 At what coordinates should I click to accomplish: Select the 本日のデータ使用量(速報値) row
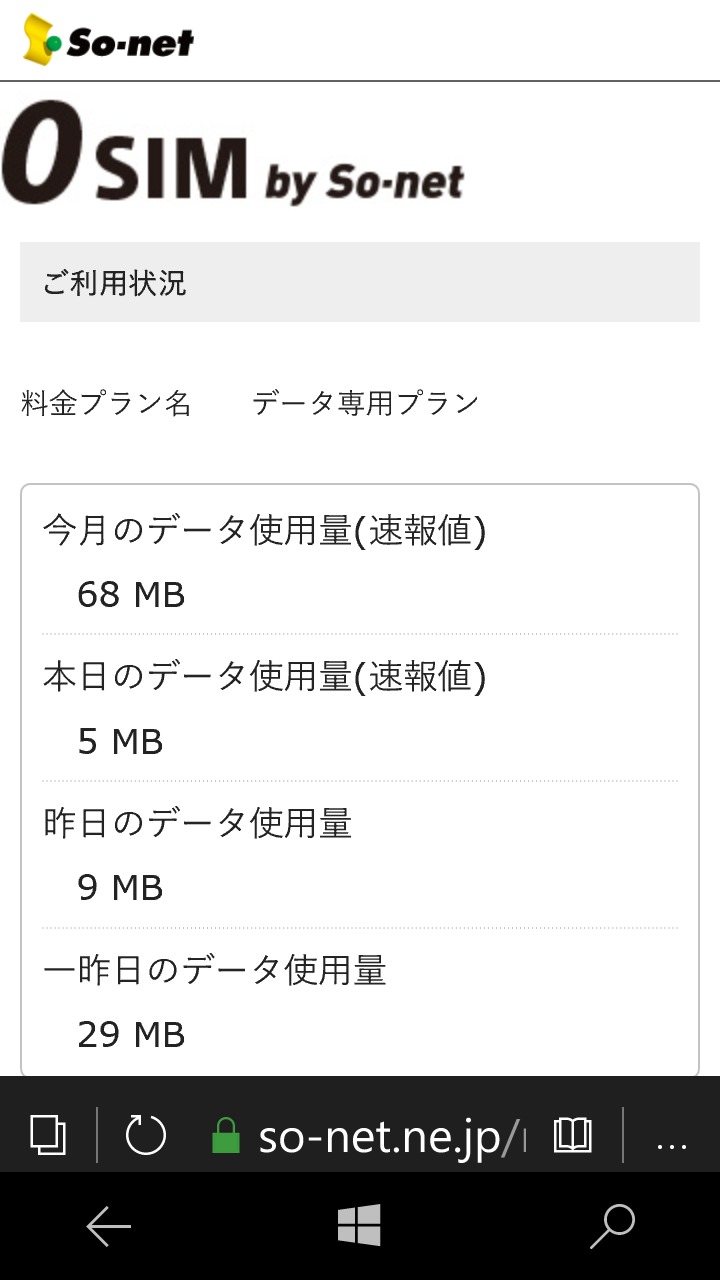pyautogui.click(x=264, y=677)
